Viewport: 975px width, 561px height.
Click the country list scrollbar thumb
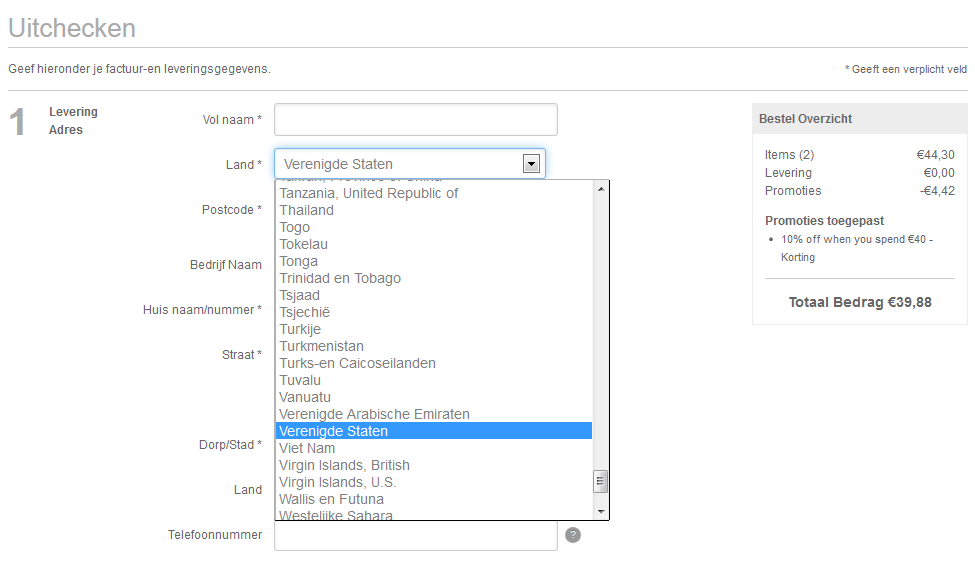click(601, 481)
